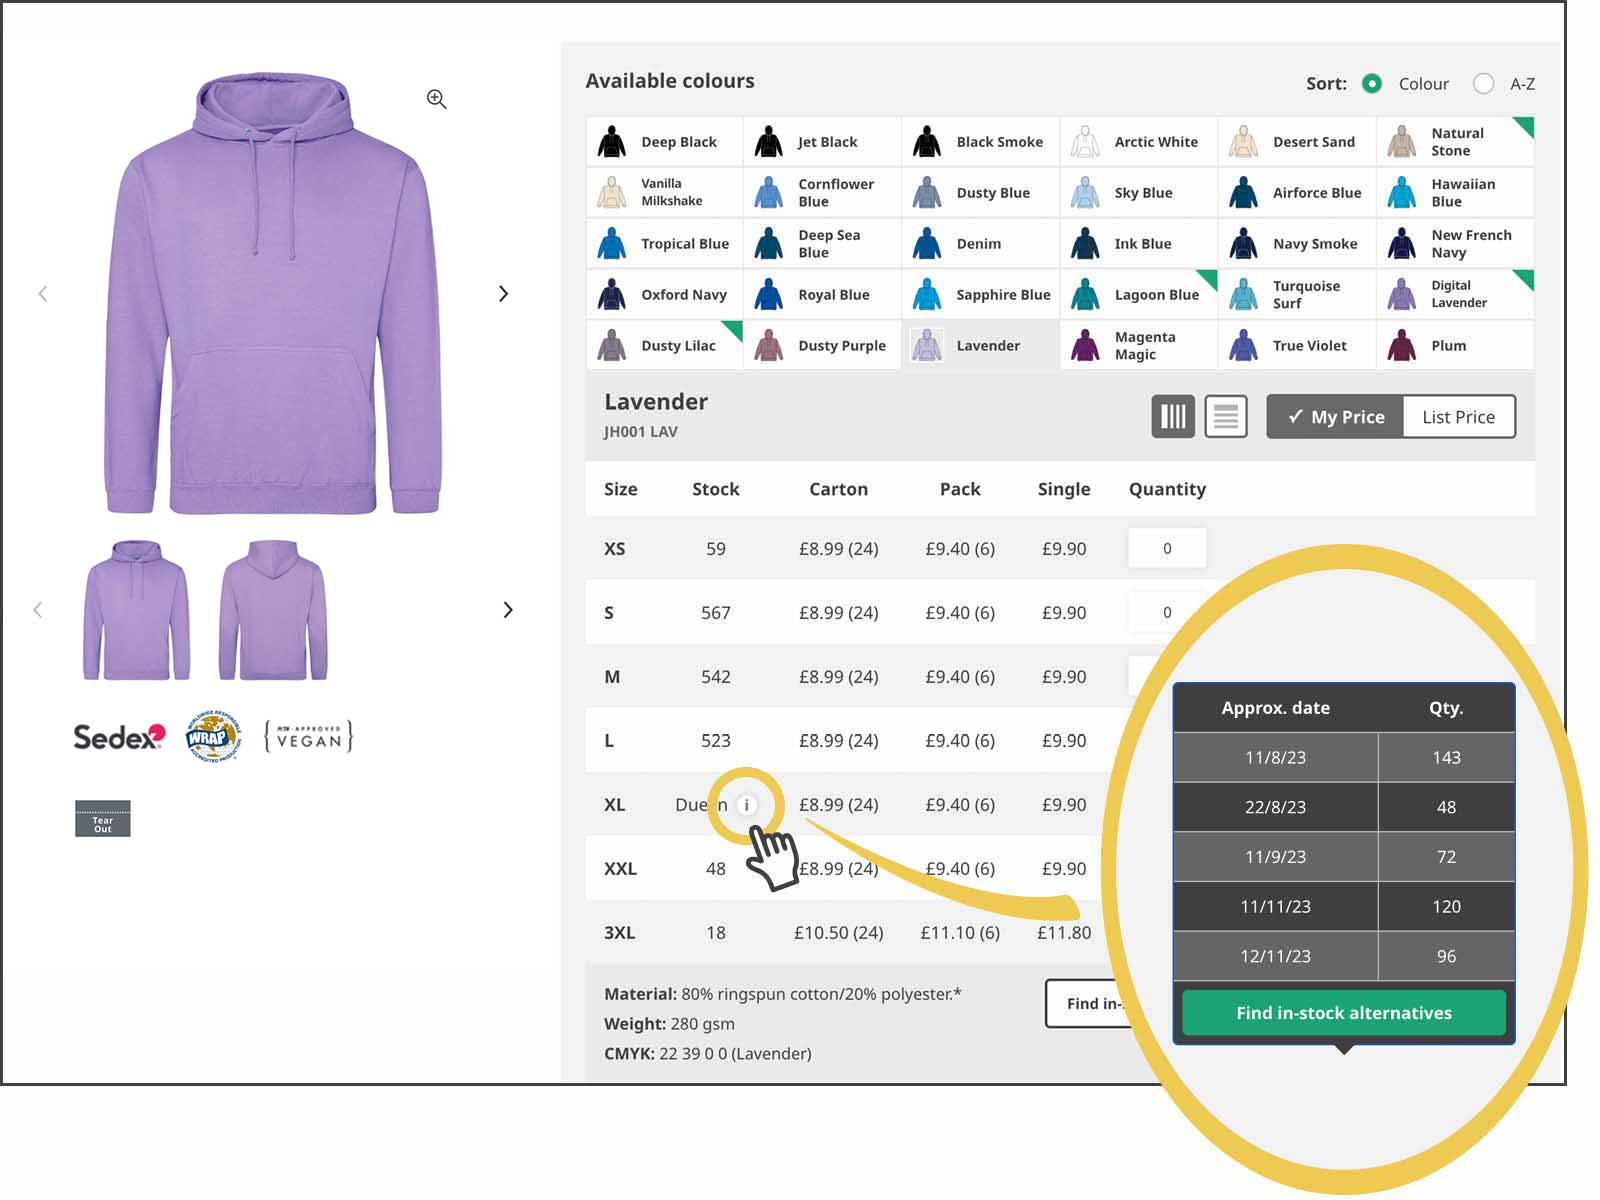This screenshot has height=1200, width=1600.
Task: Click the Tear Out label icon
Action: point(103,819)
